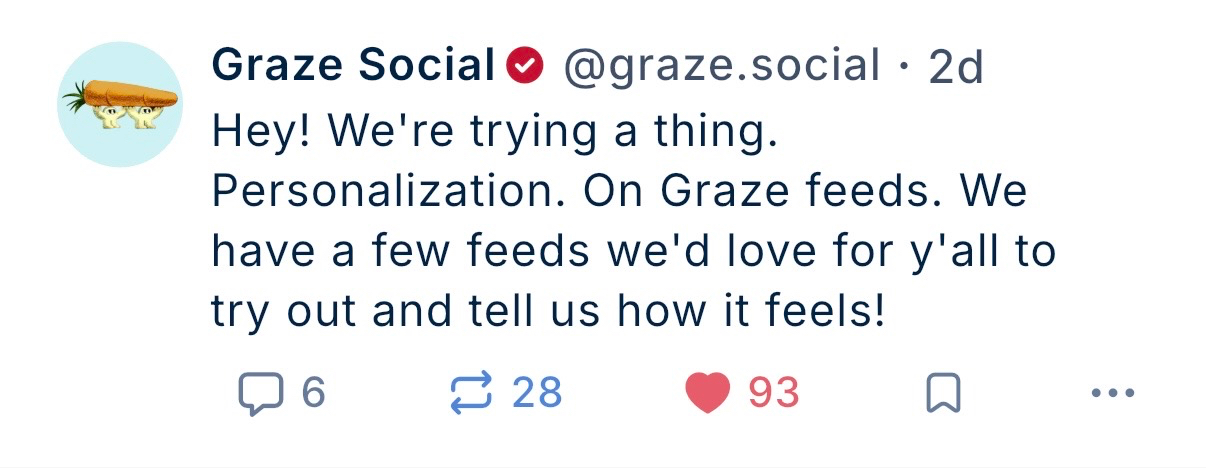The width and height of the screenshot is (1206, 468).
Task: Click the 2d post timestamp
Action: 956,68
